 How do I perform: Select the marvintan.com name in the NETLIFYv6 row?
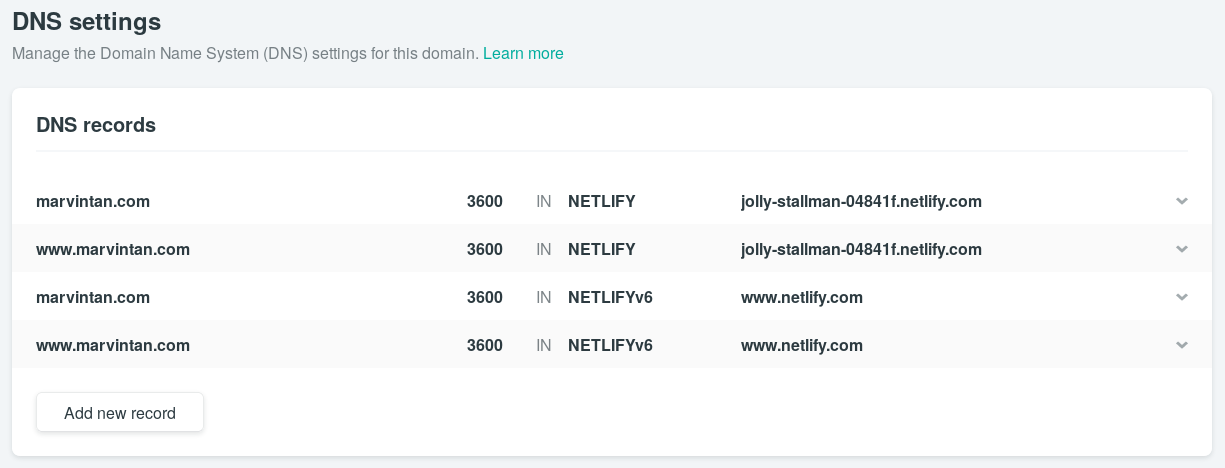[93, 297]
